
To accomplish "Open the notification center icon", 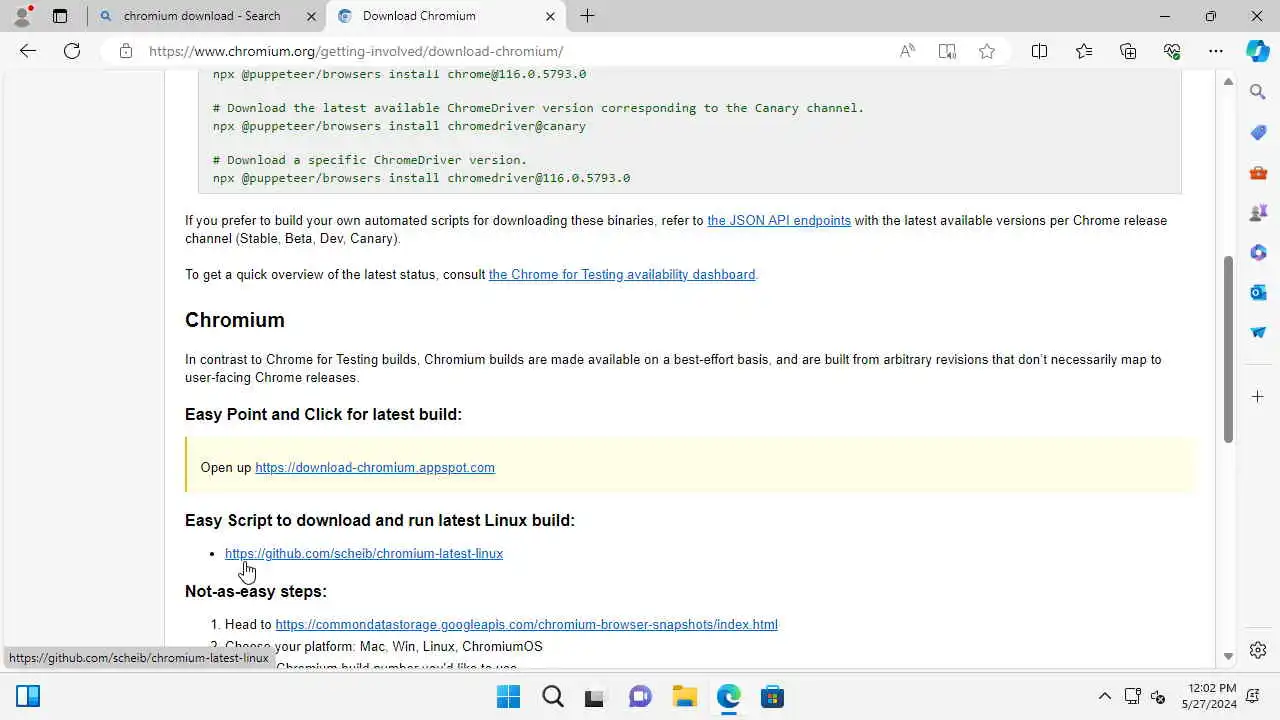I will pyautogui.click(x=1253, y=696).
